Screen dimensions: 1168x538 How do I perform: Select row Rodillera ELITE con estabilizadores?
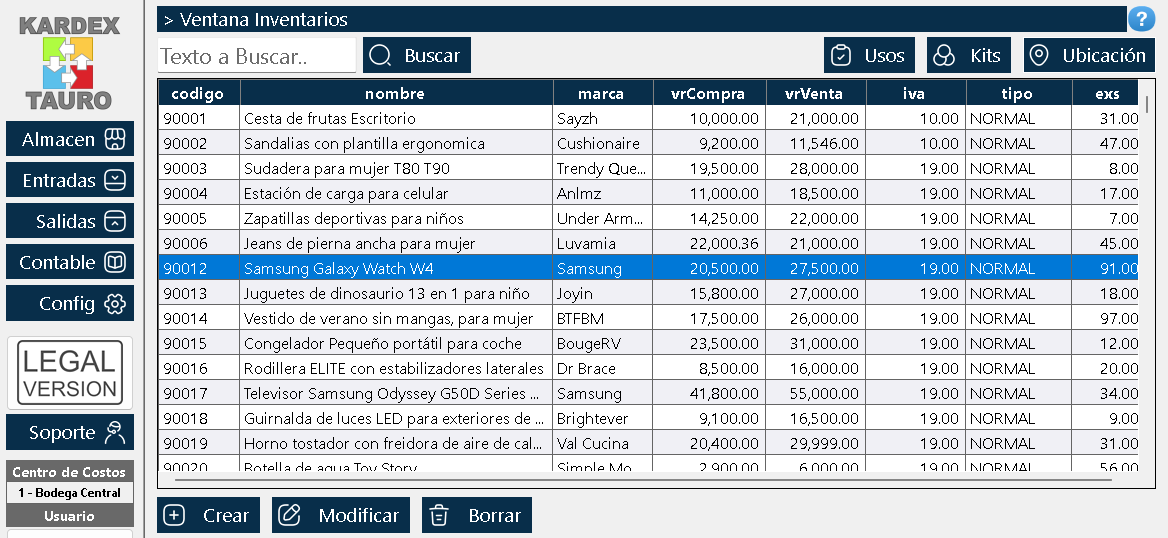[648, 368]
